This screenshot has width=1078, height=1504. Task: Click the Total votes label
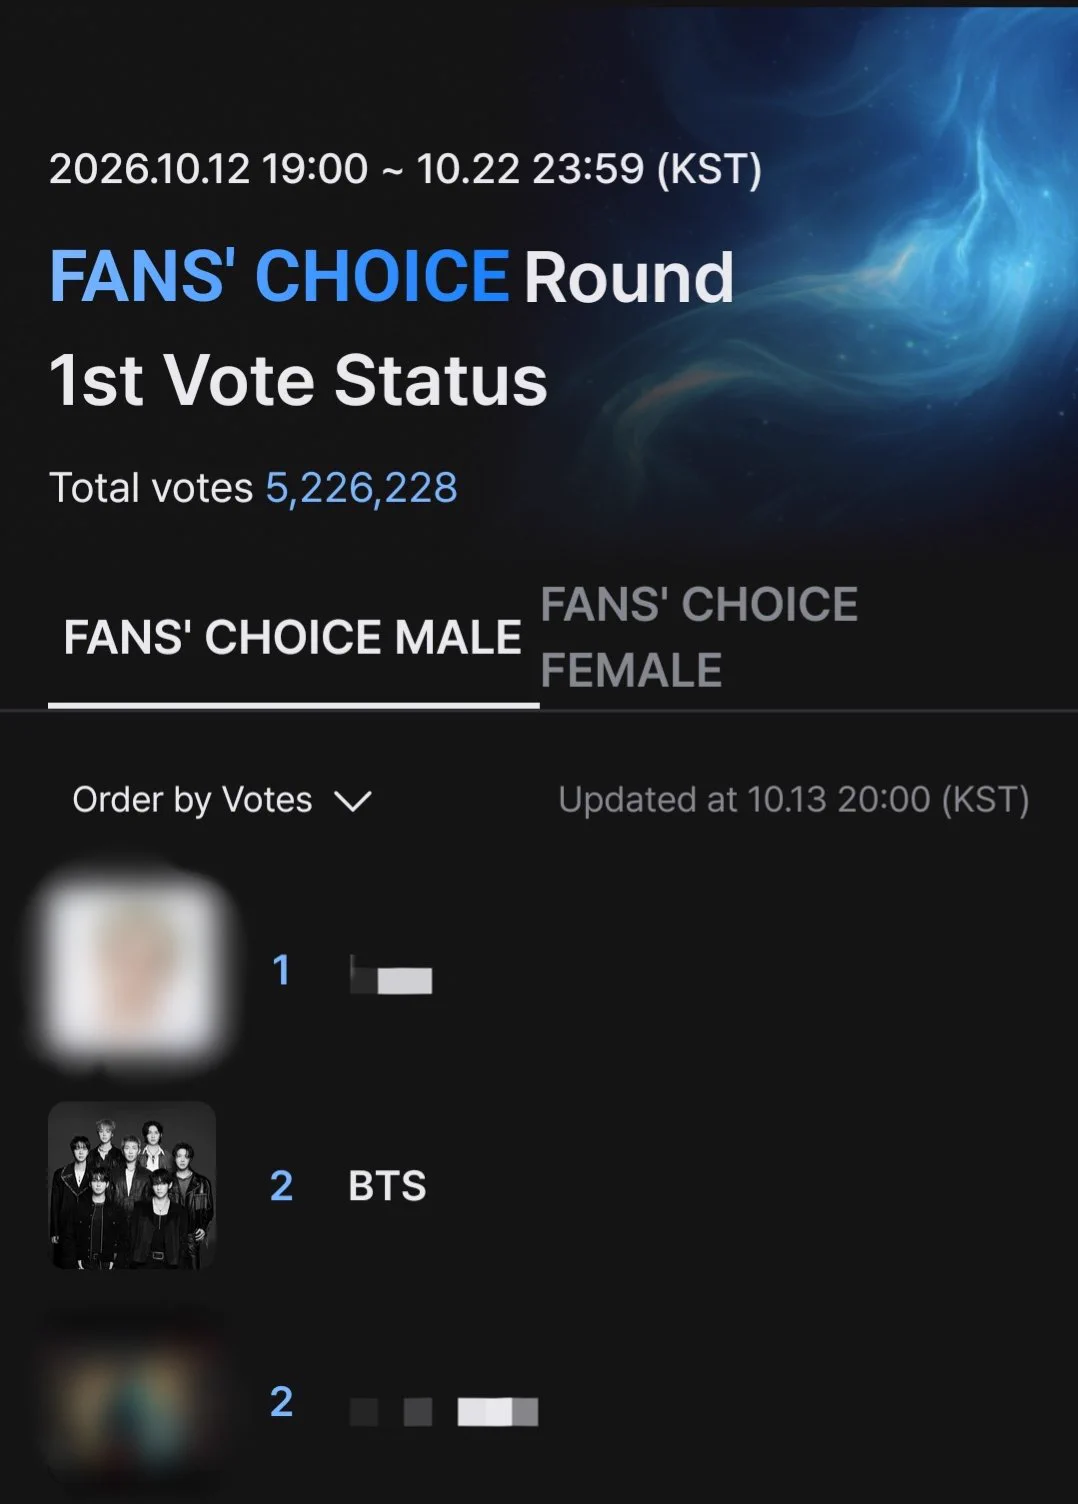pos(151,488)
